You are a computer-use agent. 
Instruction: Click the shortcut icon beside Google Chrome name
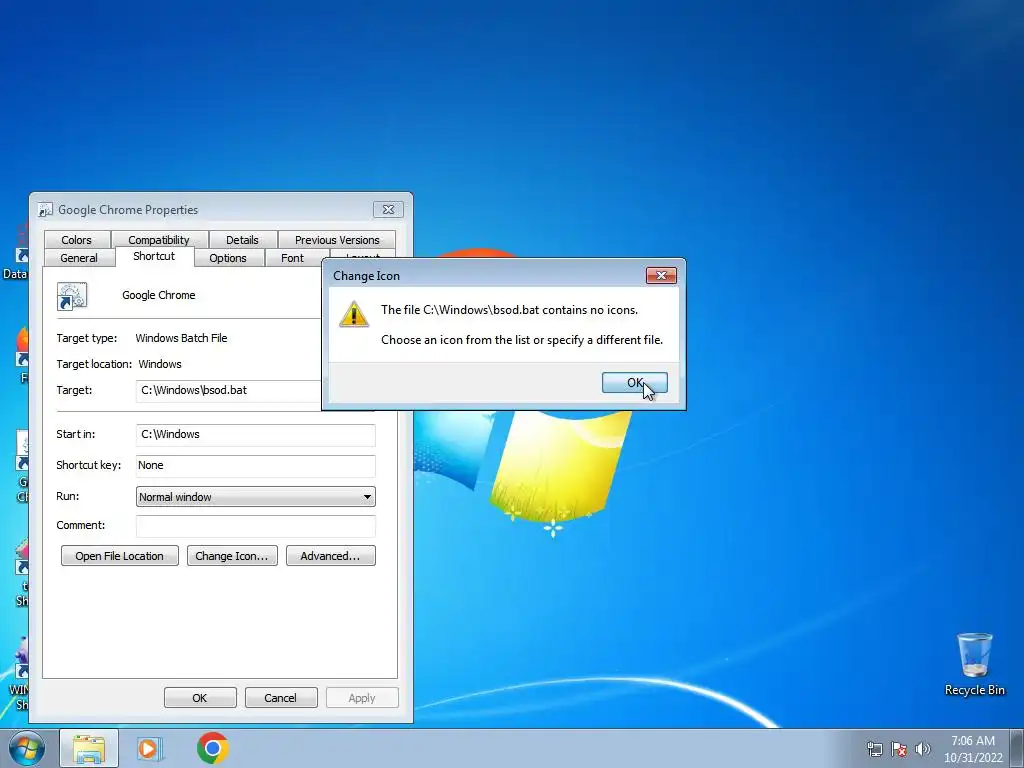coord(72,296)
